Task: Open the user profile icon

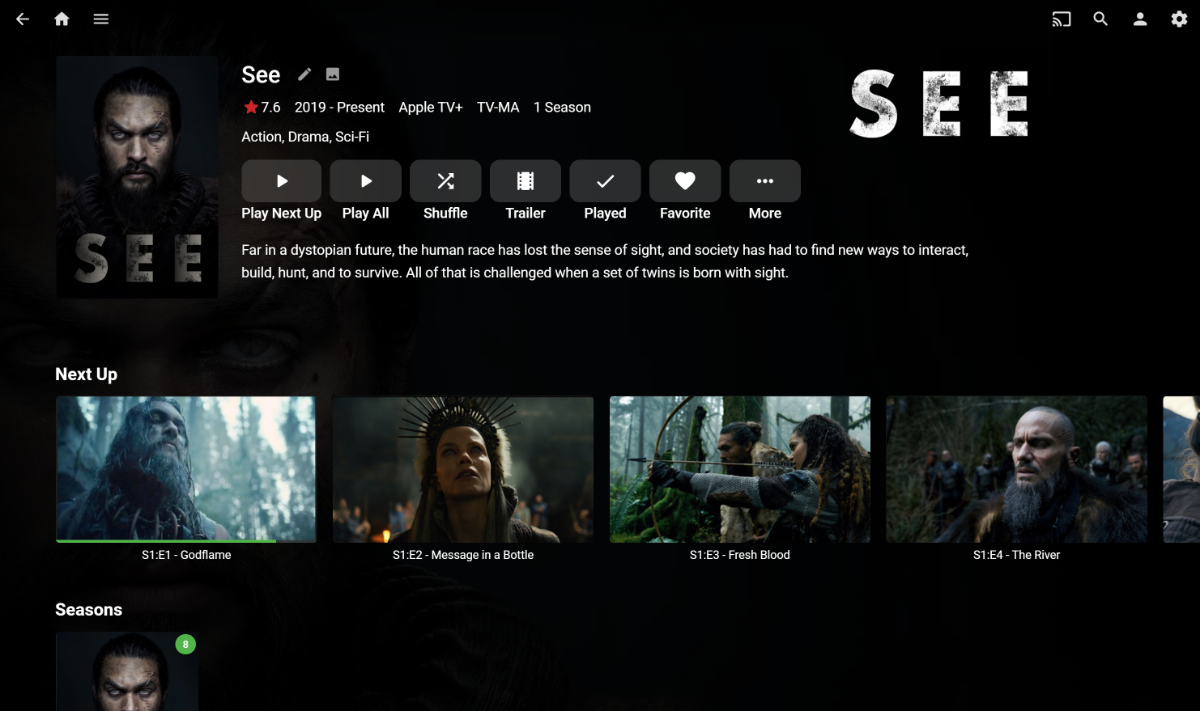Action: pos(1140,19)
